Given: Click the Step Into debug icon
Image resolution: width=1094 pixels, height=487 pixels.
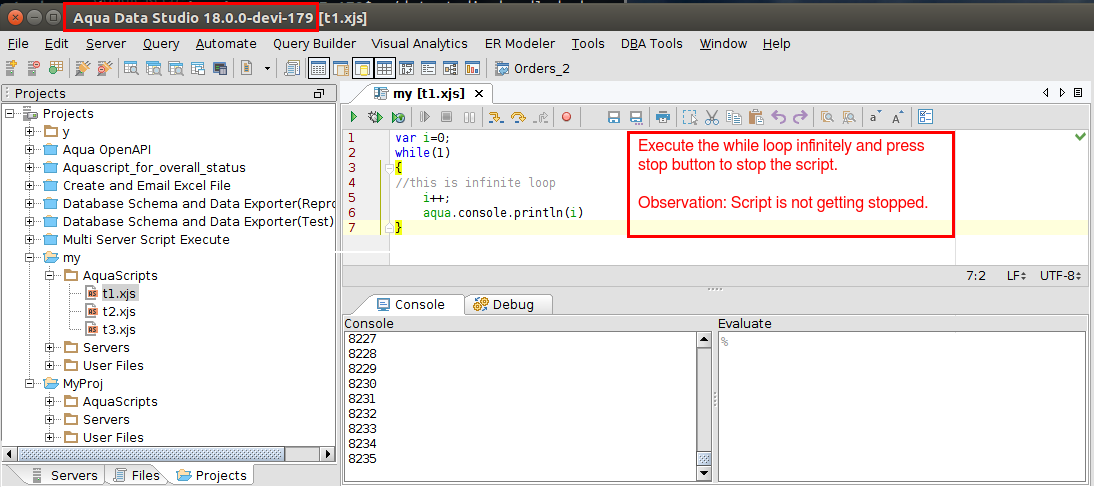Looking at the screenshot, I should [496, 117].
